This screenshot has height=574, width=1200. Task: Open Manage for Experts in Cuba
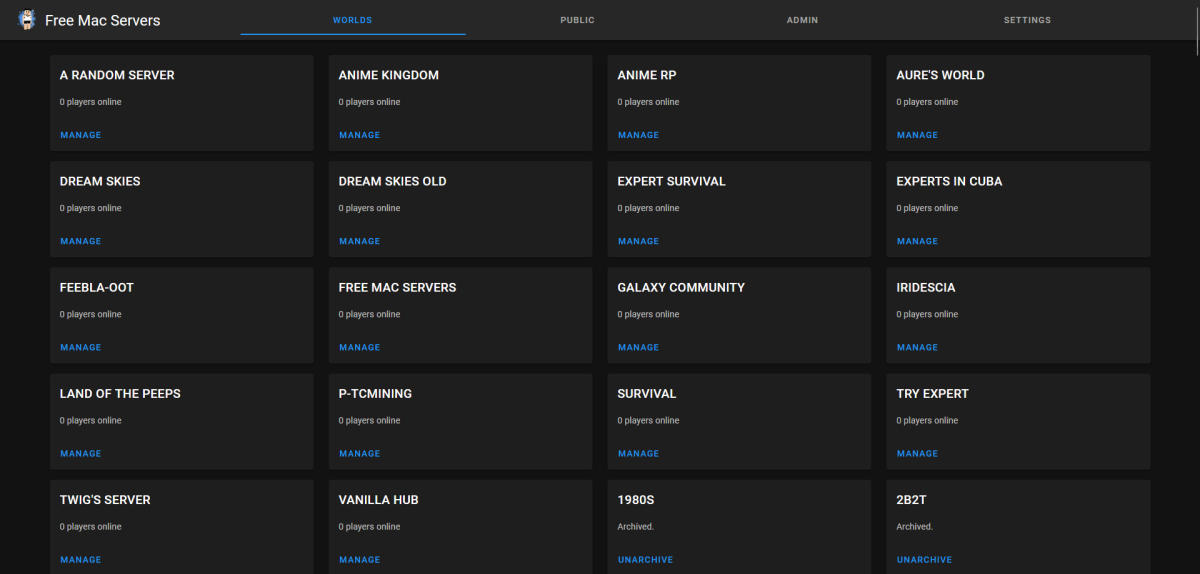tap(917, 241)
